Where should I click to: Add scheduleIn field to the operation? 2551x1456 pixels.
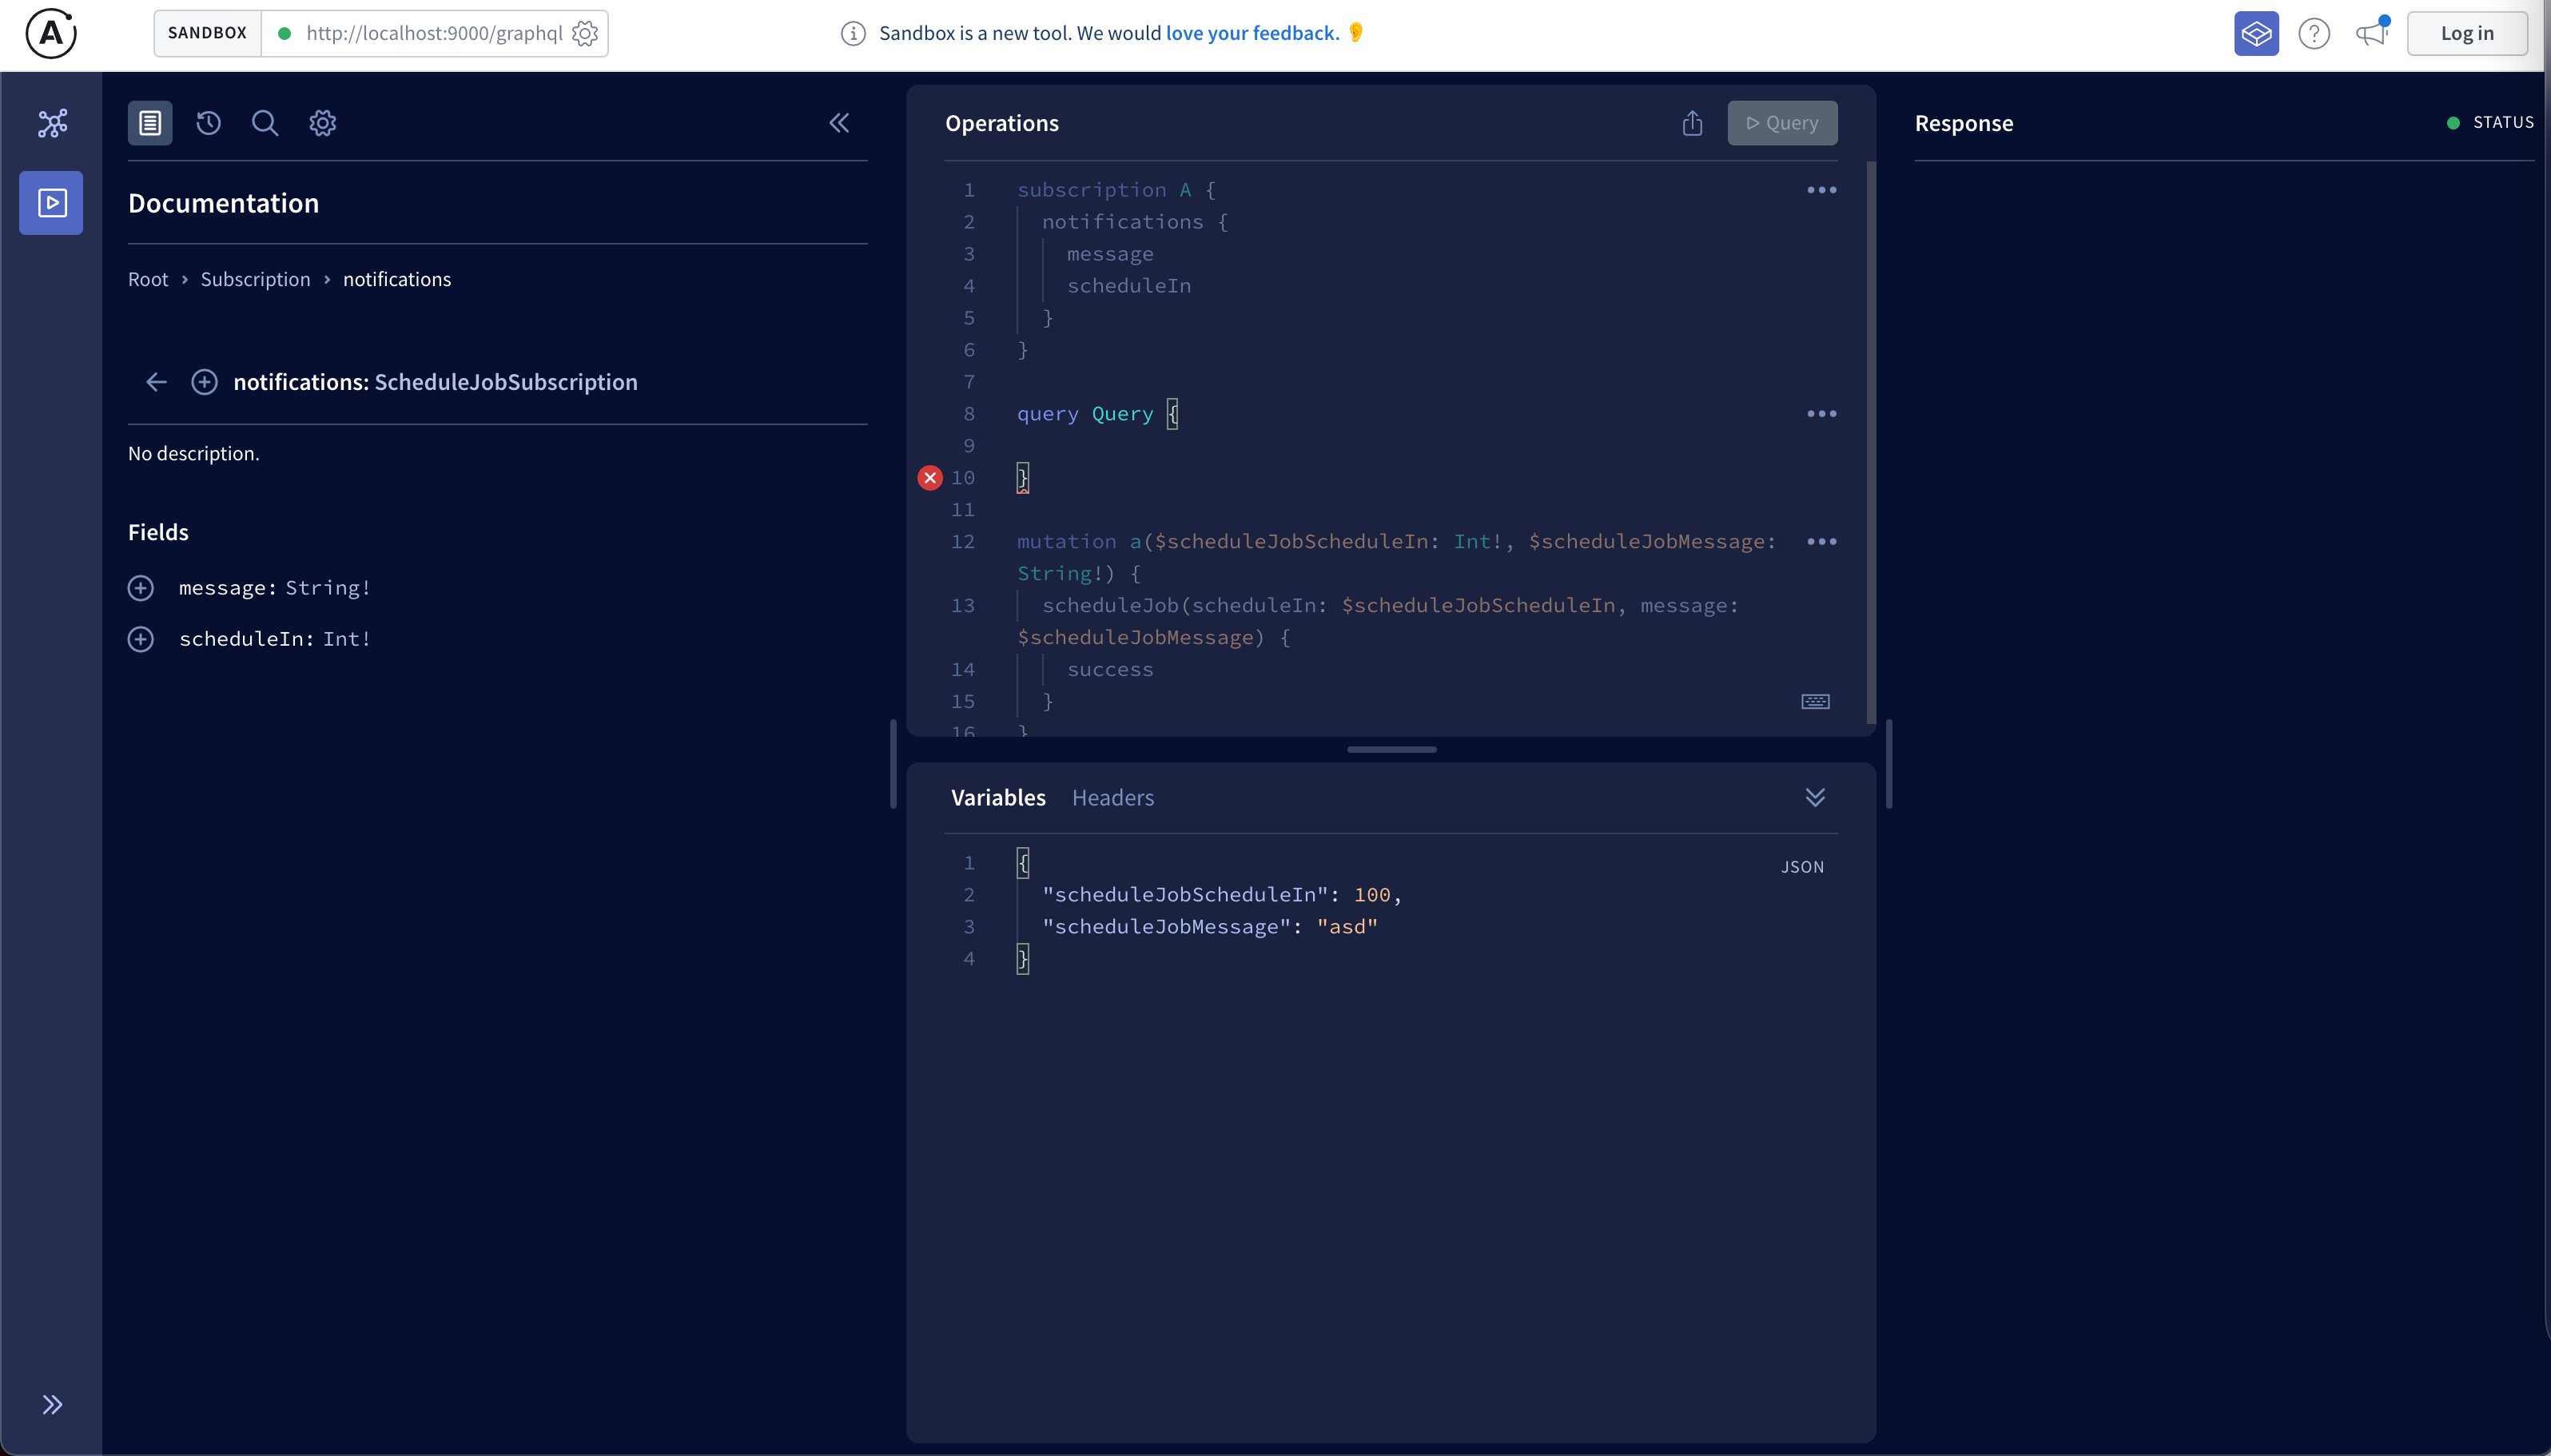141,639
